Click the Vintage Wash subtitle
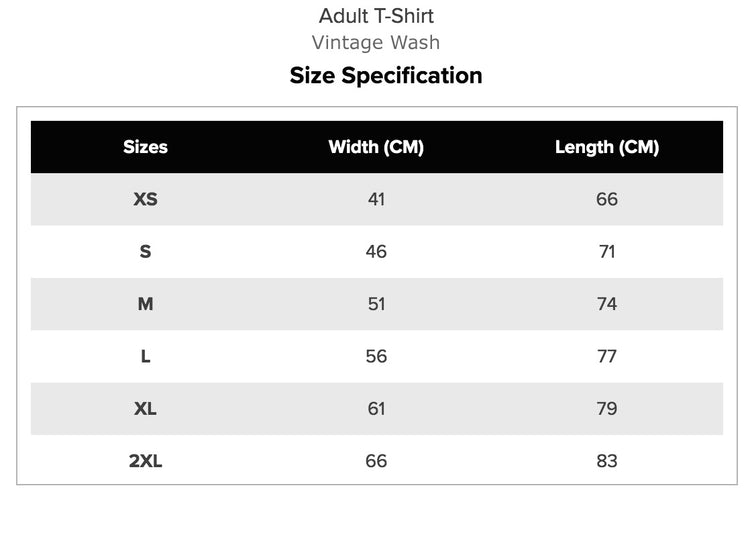Image resolution: width=750 pixels, height=537 pixels. [376, 42]
